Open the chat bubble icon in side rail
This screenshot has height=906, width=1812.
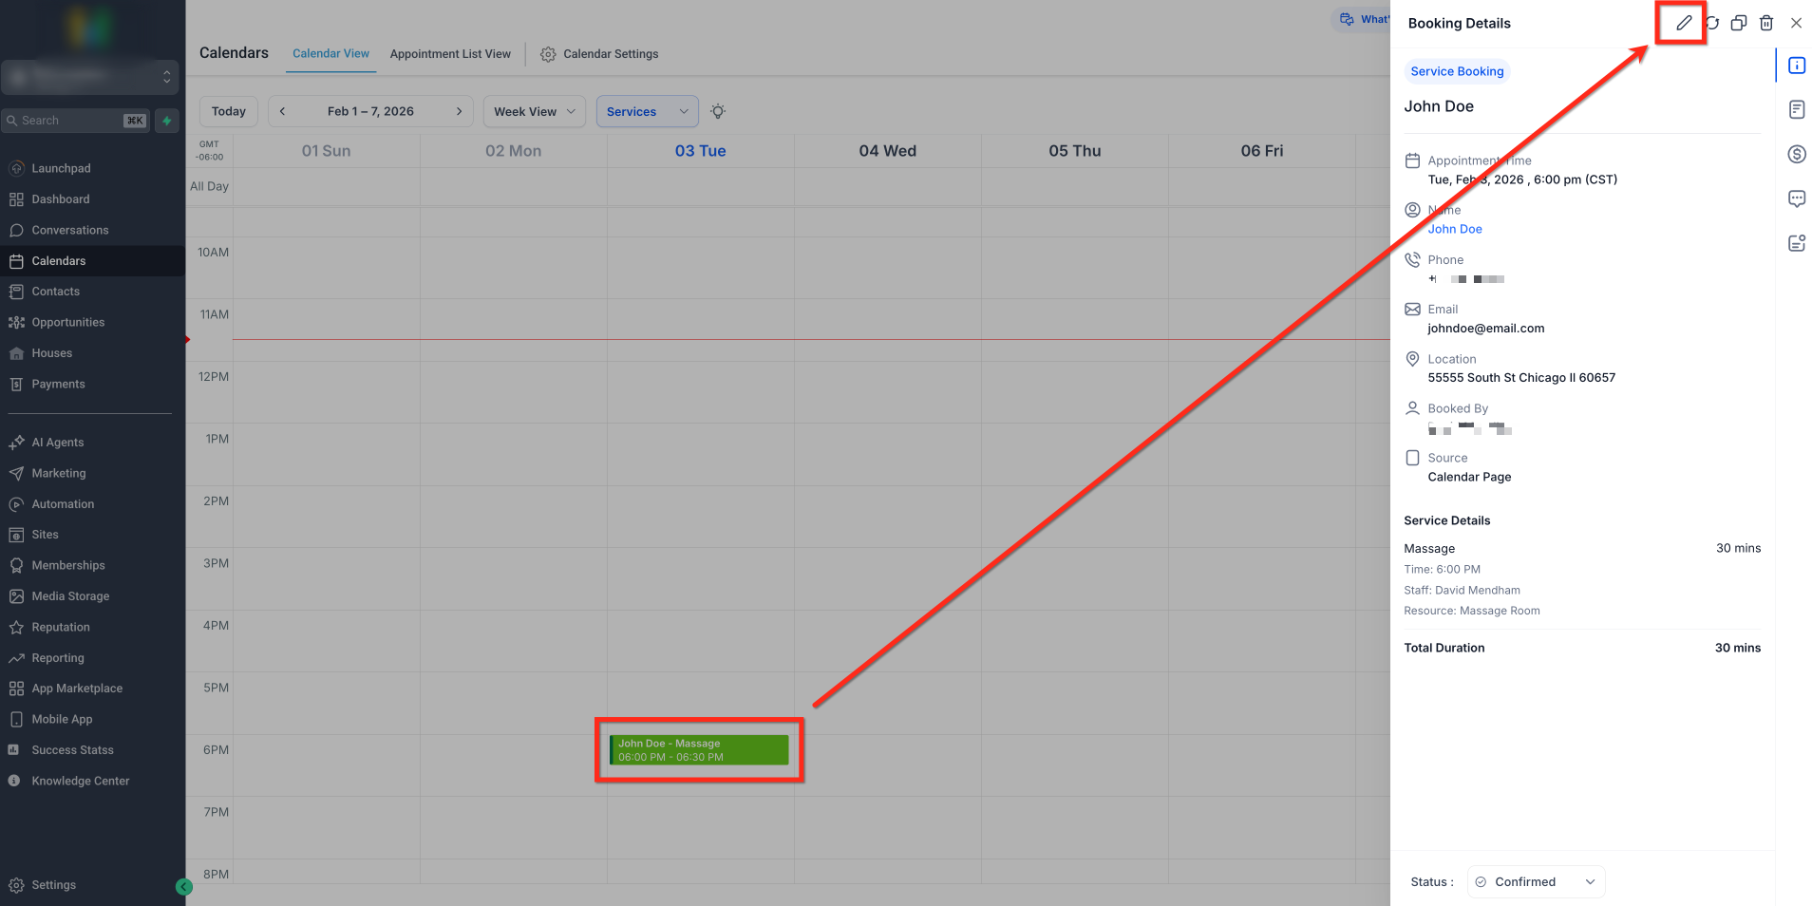click(x=1797, y=199)
